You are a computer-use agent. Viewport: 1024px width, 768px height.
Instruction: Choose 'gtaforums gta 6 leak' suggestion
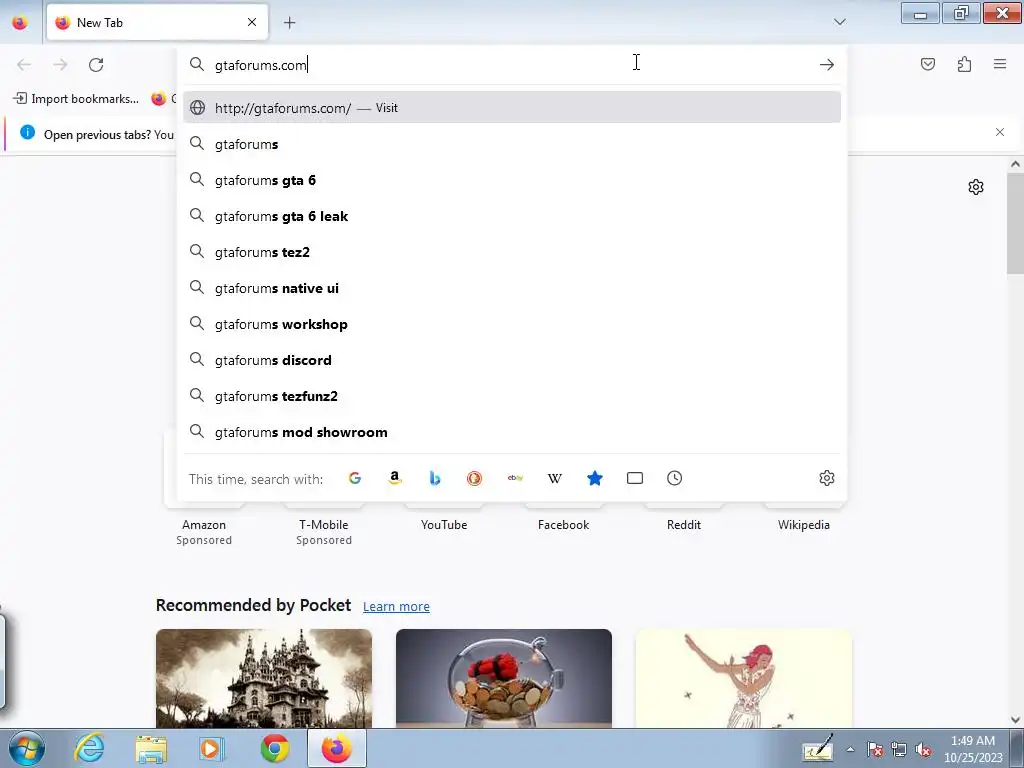pyautogui.click(x=512, y=216)
